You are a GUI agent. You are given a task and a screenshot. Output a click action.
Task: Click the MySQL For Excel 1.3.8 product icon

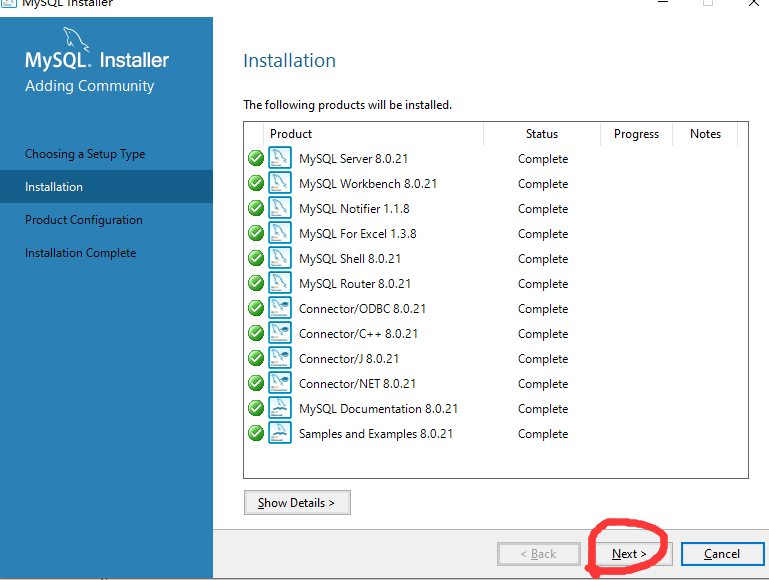pyautogui.click(x=280, y=233)
